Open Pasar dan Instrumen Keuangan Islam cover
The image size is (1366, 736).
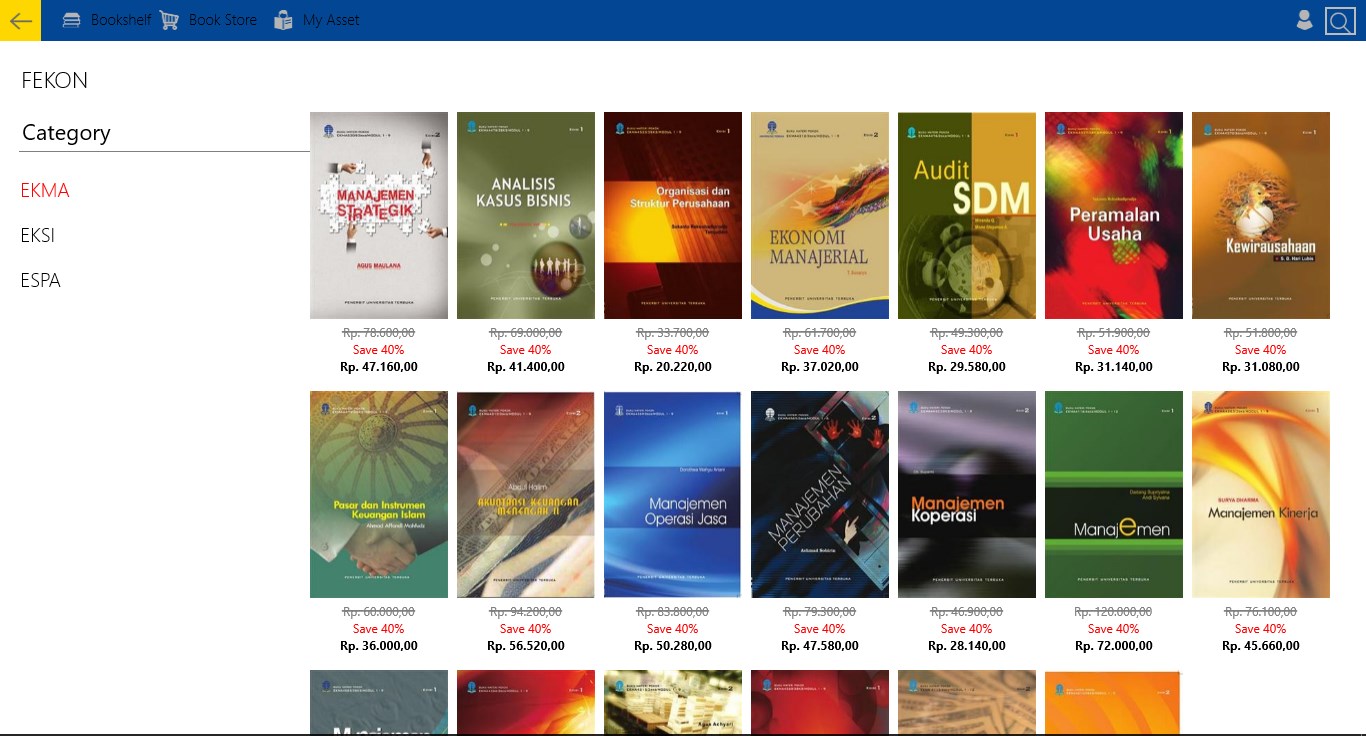coord(379,494)
